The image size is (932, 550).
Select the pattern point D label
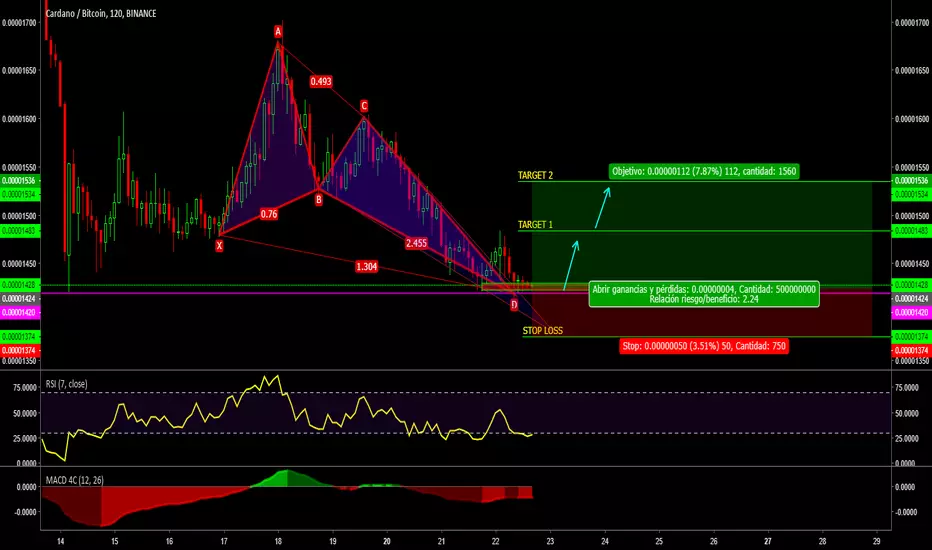[514, 305]
